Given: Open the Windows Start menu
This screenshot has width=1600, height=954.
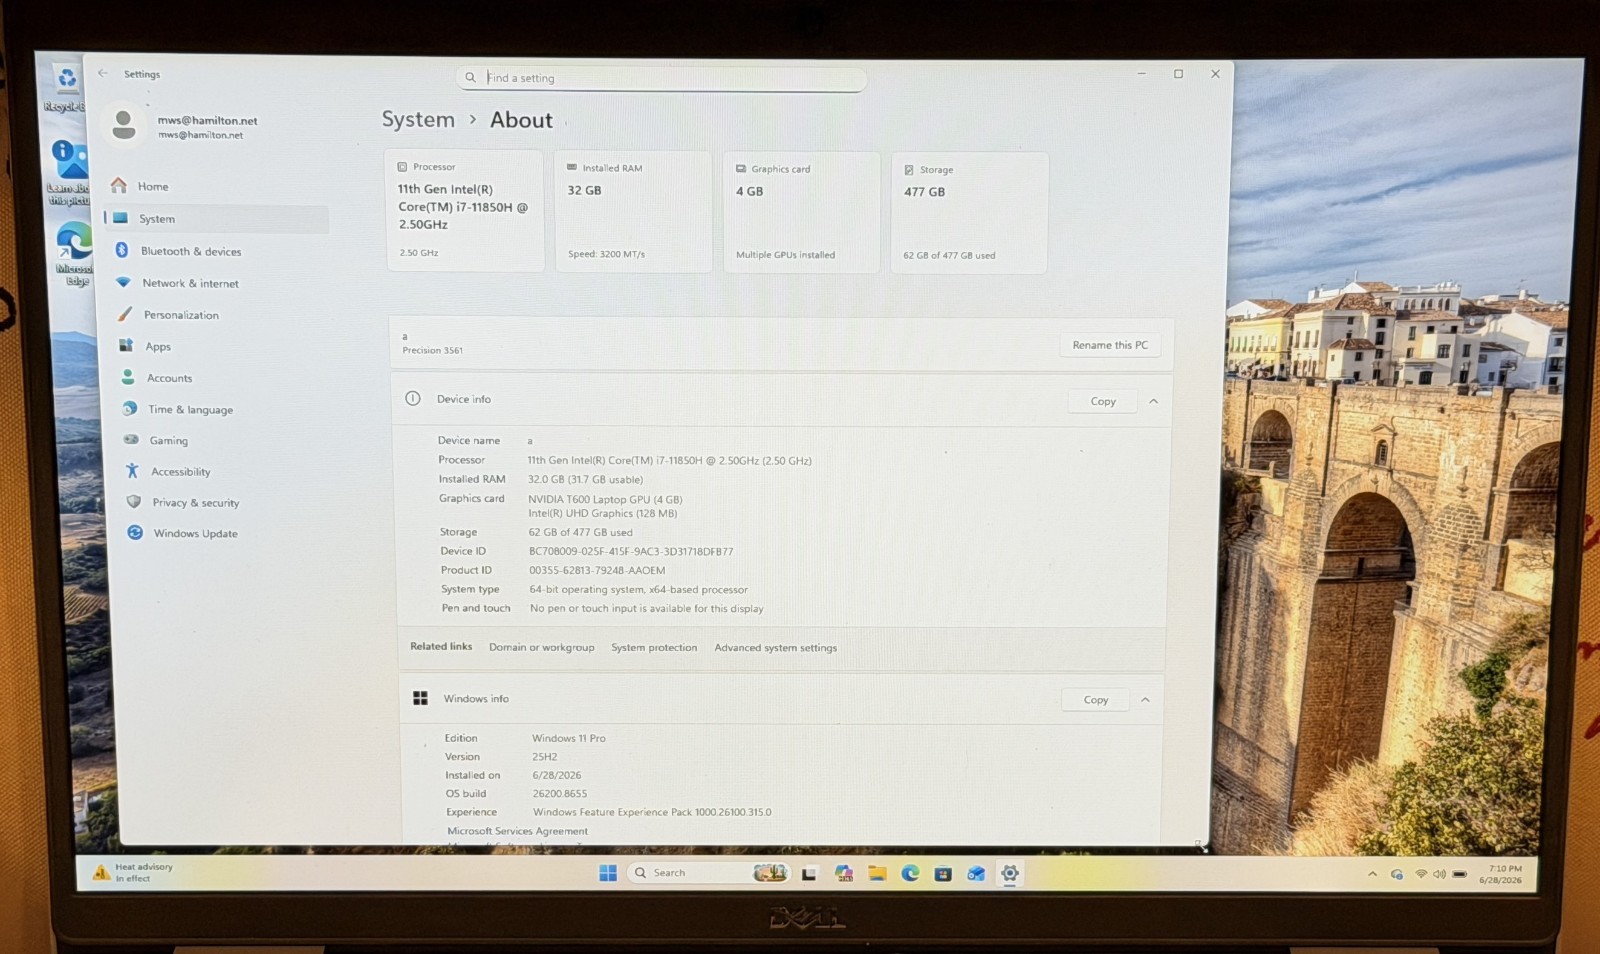Looking at the screenshot, I should 607,873.
